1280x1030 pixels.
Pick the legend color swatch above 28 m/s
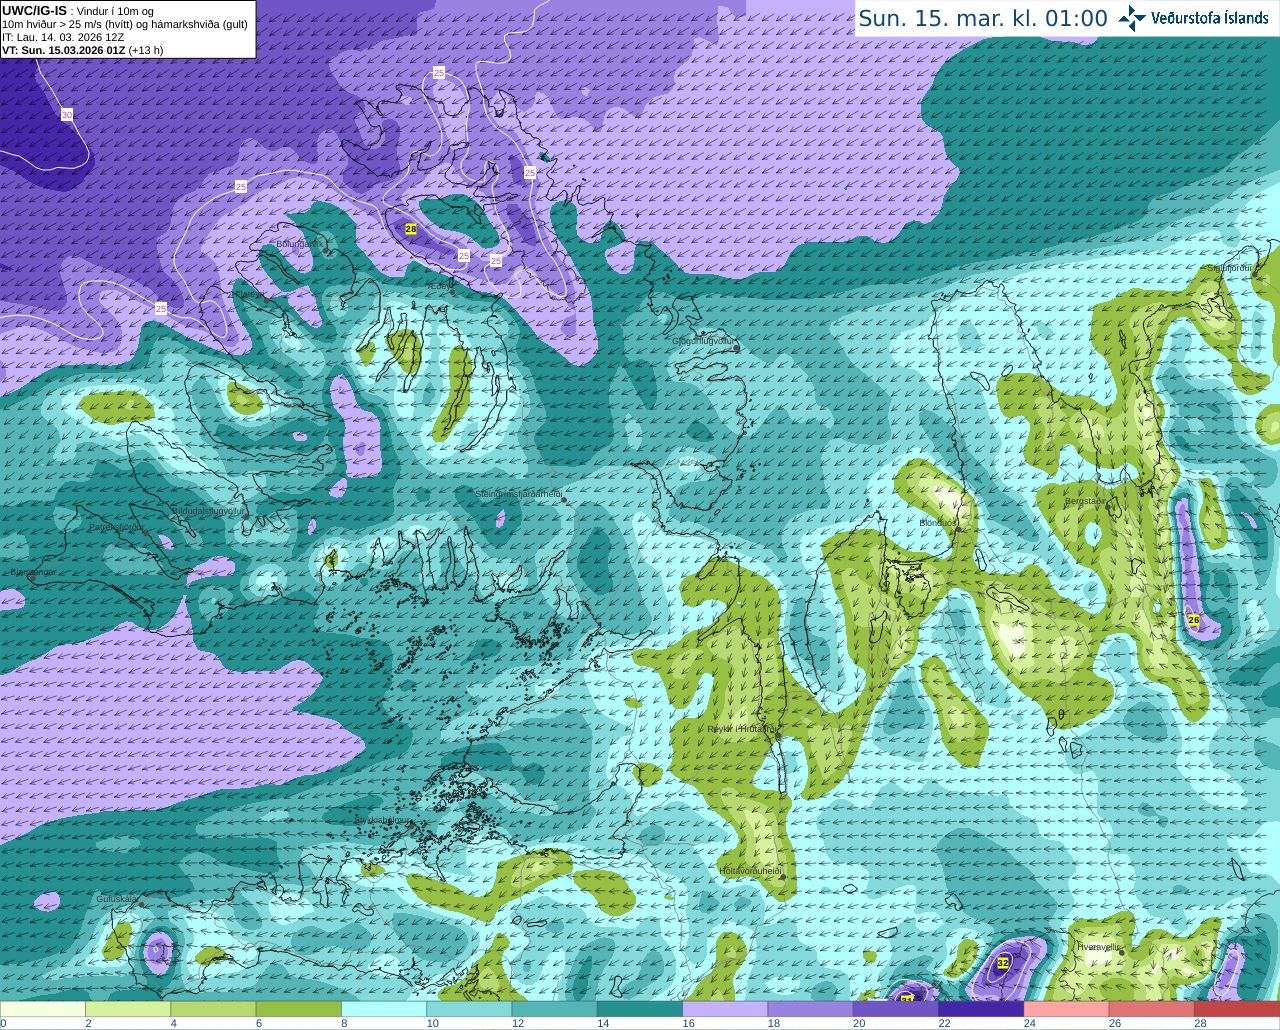[x=1237, y=1009]
